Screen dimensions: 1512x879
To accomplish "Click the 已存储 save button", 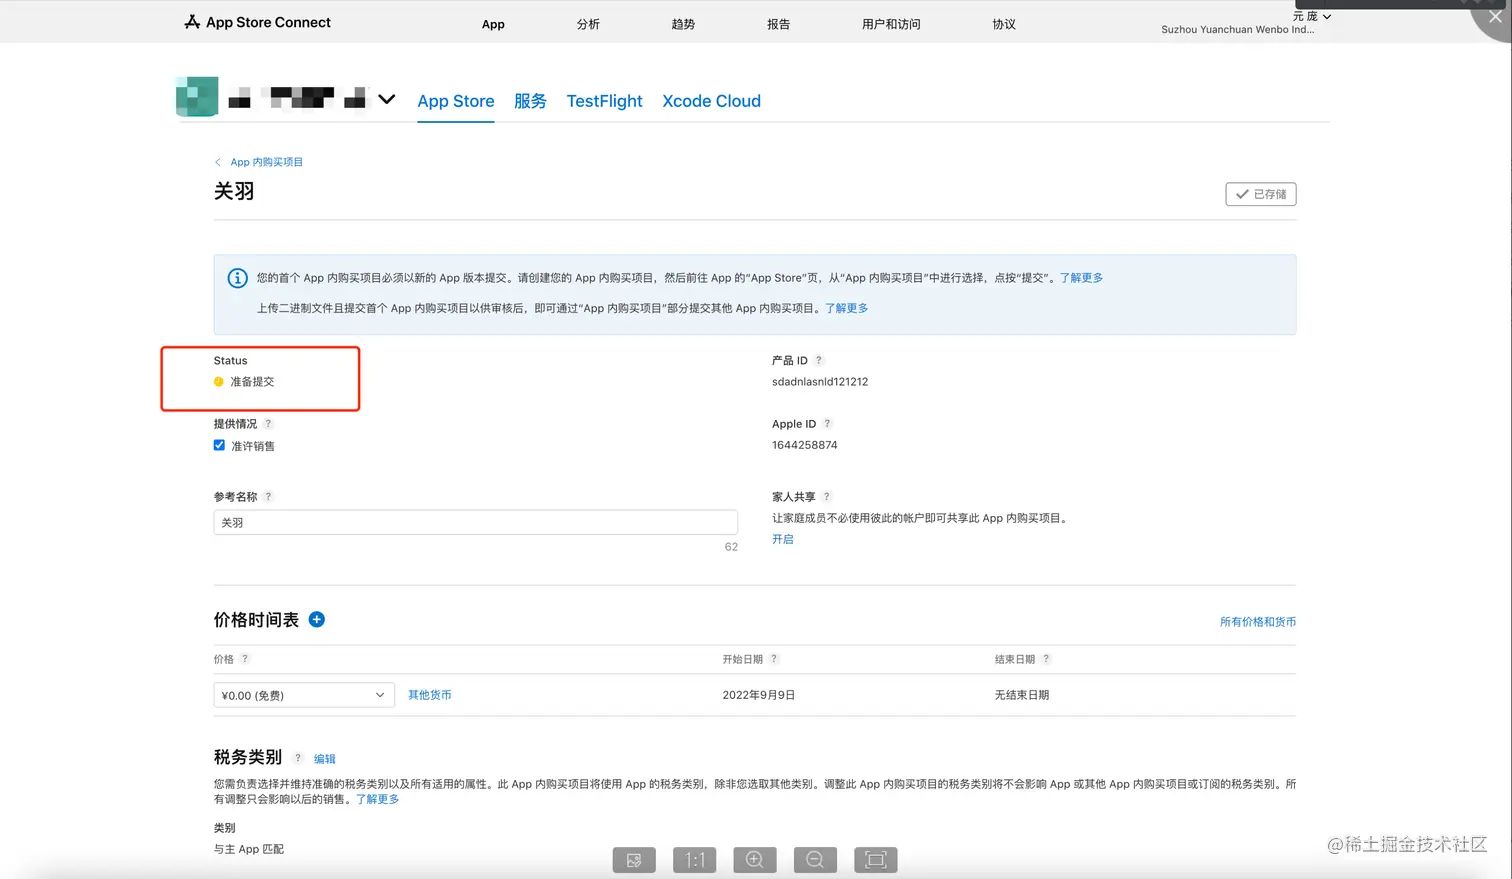I will [1260, 194].
